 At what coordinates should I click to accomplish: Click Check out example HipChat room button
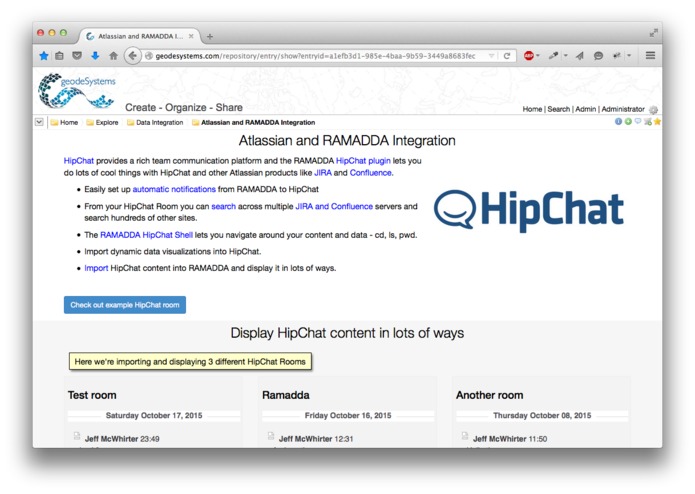125,305
